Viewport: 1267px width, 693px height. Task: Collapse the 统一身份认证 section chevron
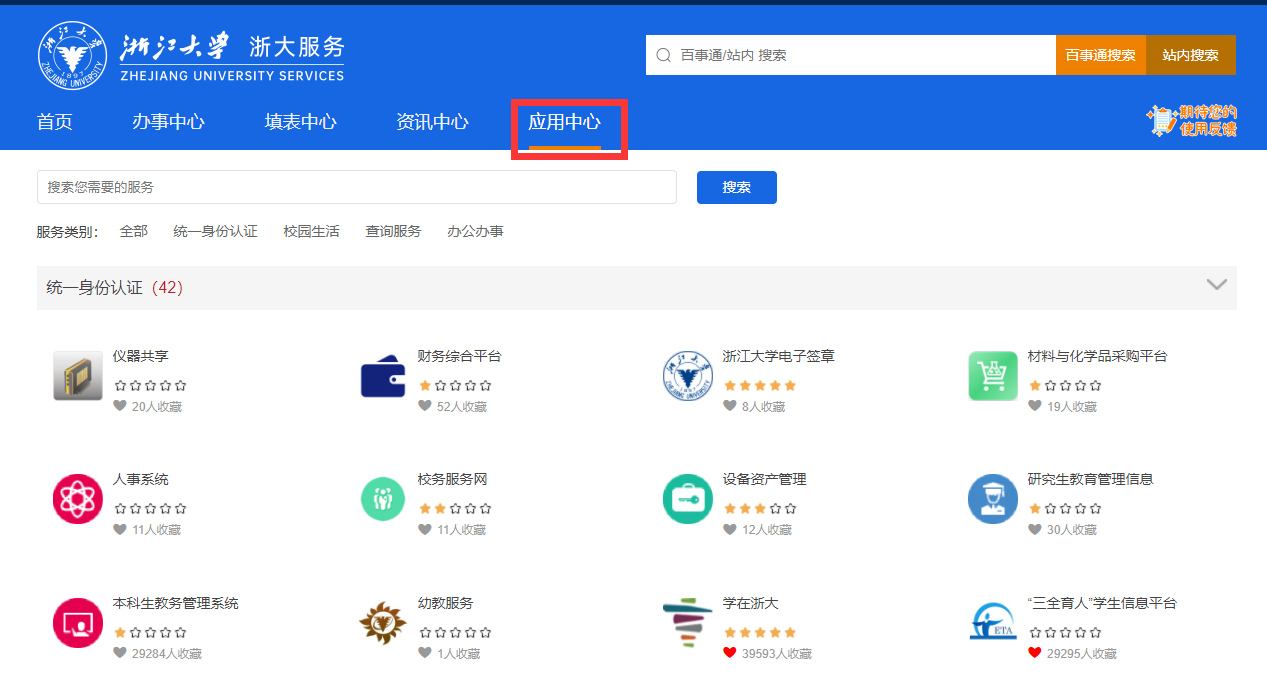click(1217, 285)
